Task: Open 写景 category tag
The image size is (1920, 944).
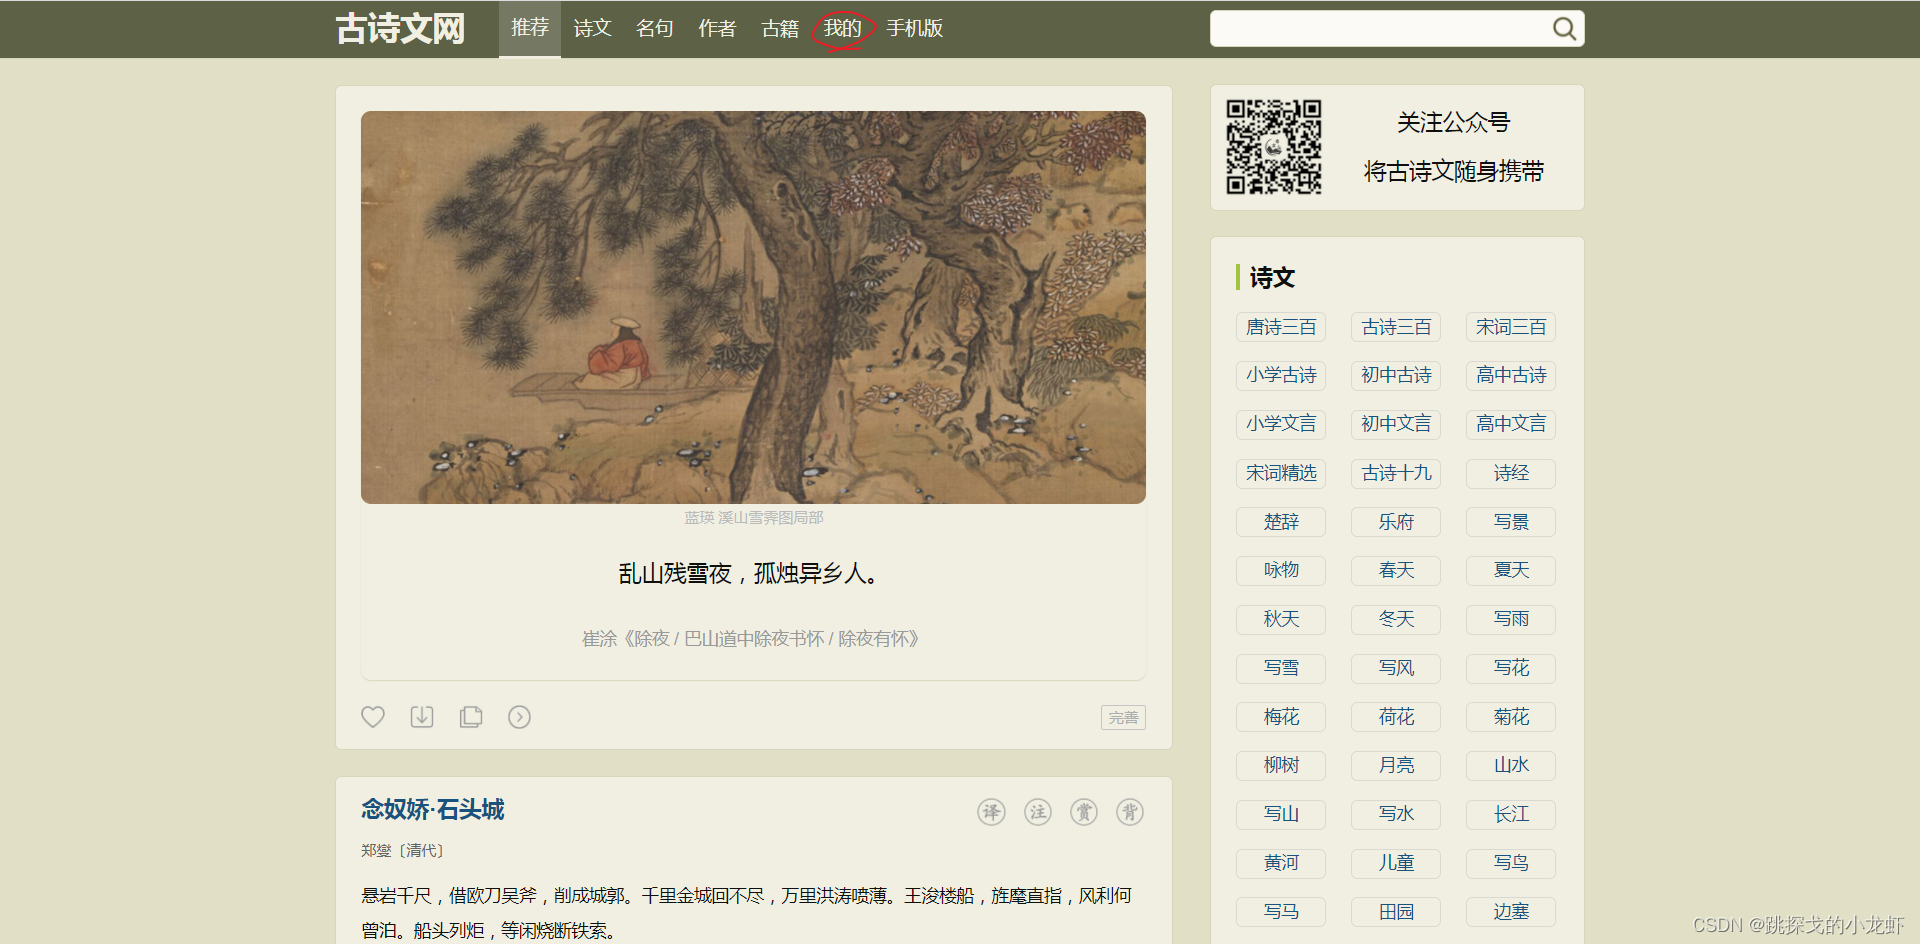Action: click(x=1511, y=522)
